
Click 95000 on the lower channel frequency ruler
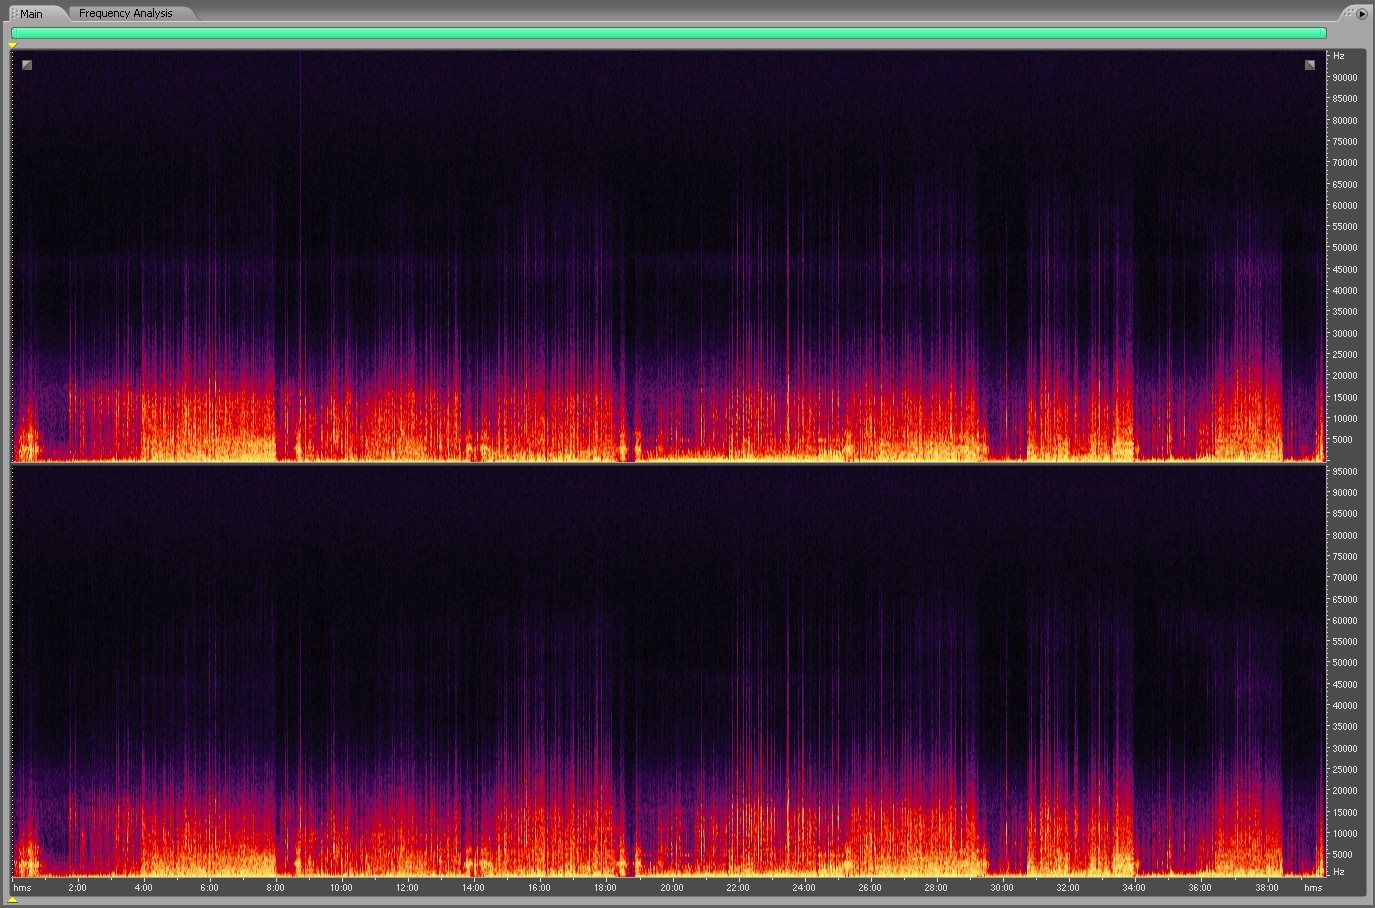coord(1344,472)
